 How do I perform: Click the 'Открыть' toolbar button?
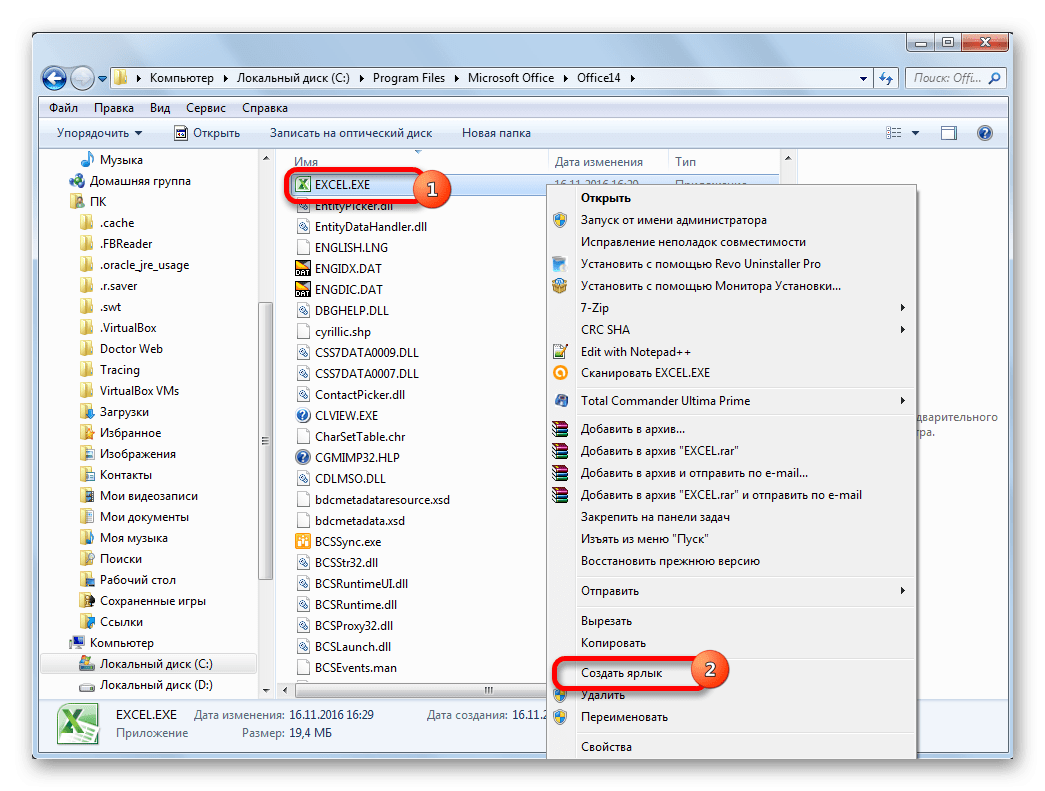point(207,133)
